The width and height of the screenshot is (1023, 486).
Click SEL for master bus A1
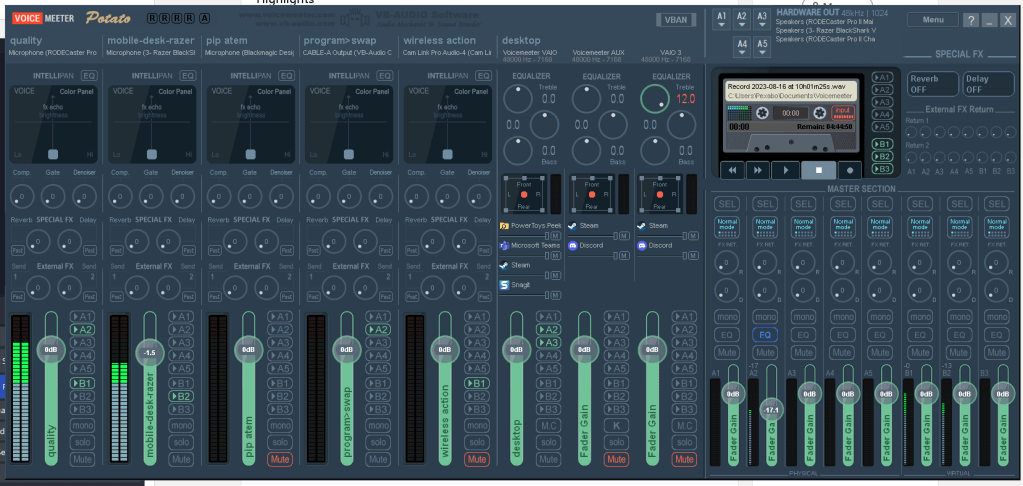tap(727, 204)
